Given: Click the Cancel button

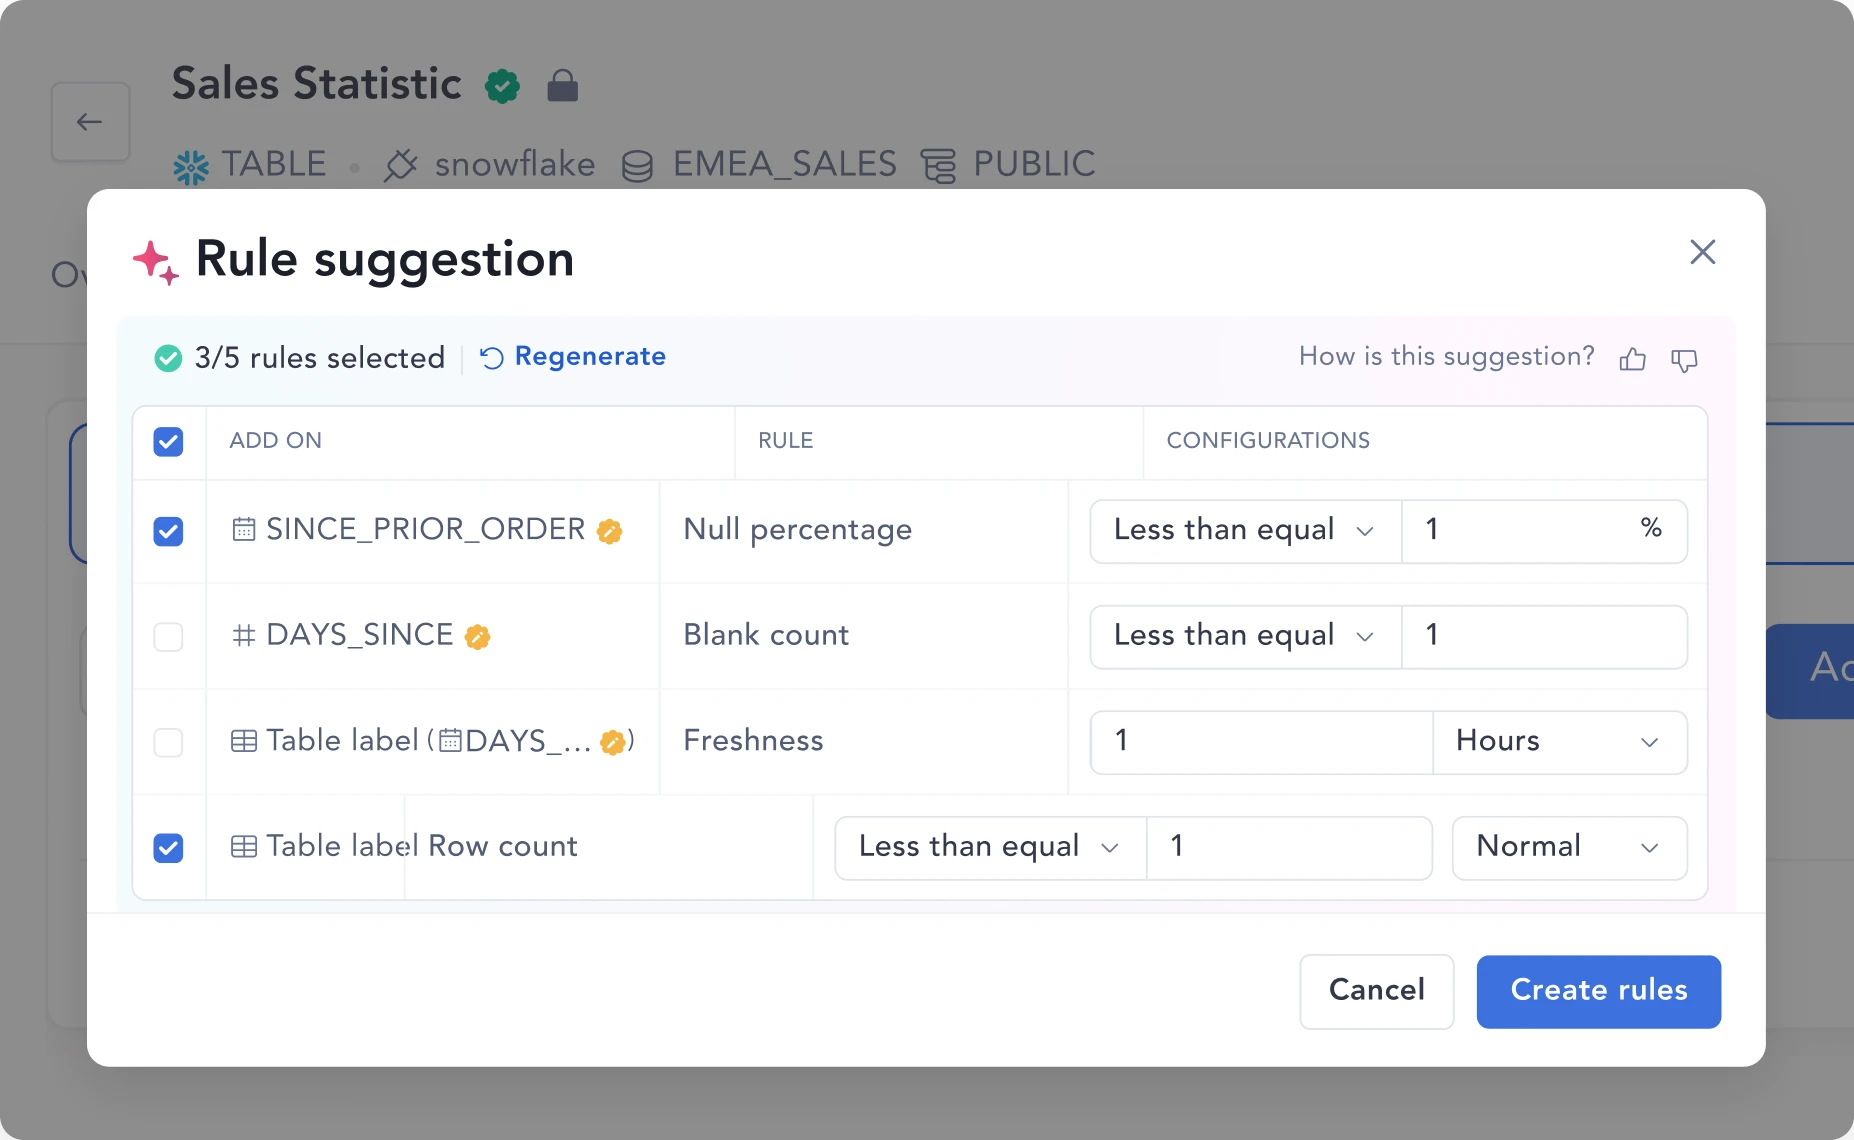Looking at the screenshot, I should pyautogui.click(x=1377, y=991).
